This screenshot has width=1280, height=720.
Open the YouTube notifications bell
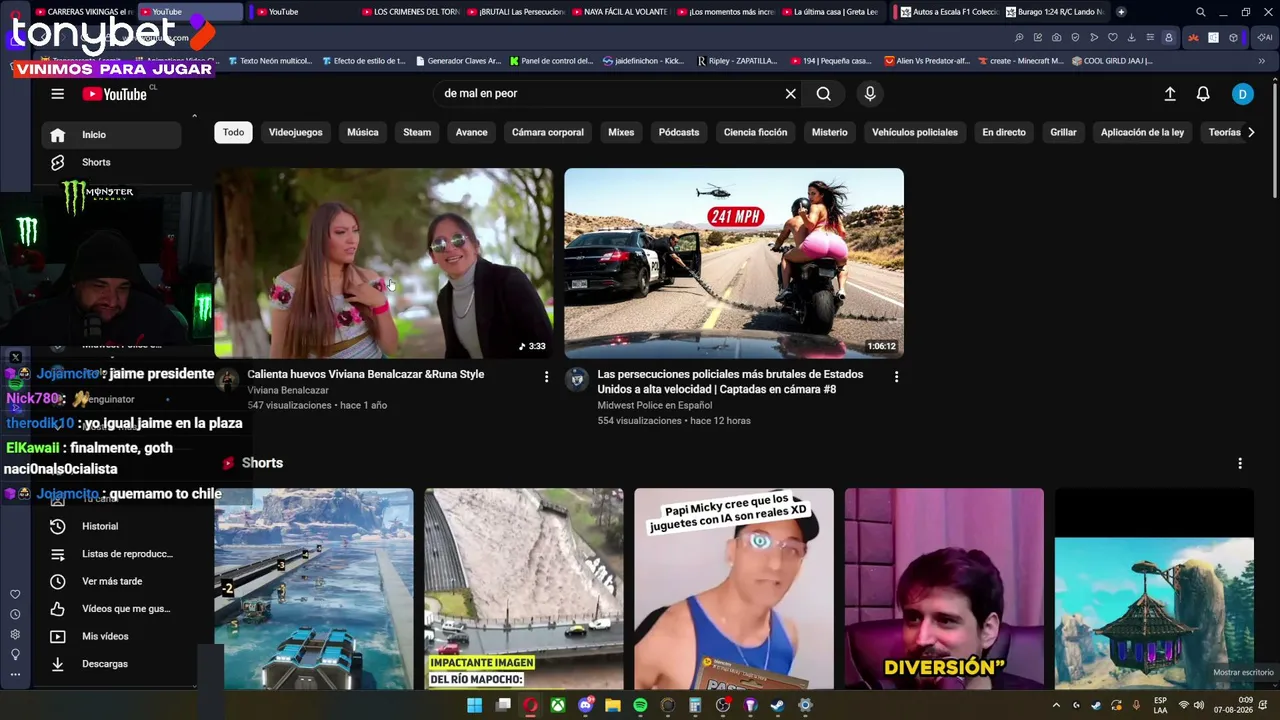tap(1203, 94)
